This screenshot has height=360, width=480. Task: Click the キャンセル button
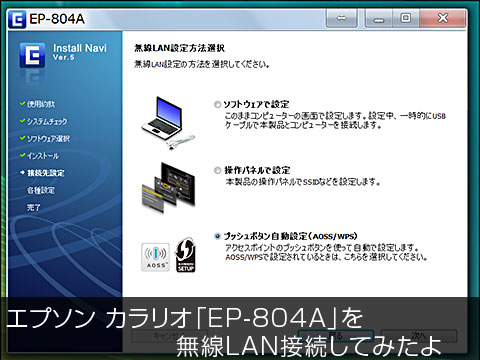[169, 336]
